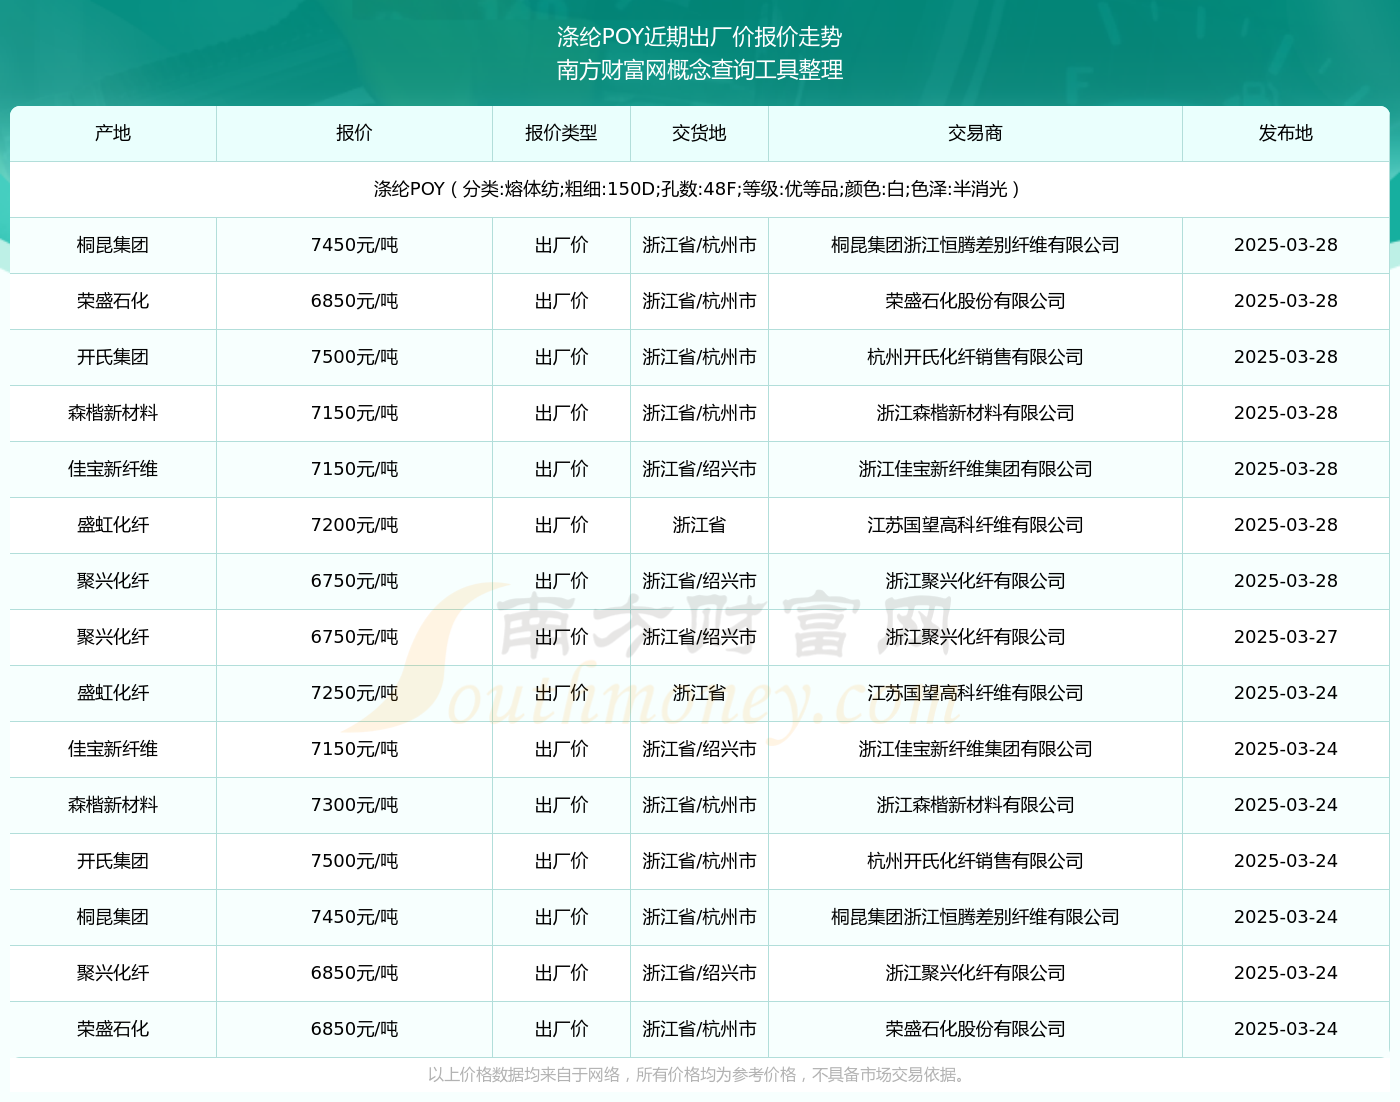Click 佳宝新纤维 in the 2025-03-24 row
1400x1102 pixels.
pos(113,749)
